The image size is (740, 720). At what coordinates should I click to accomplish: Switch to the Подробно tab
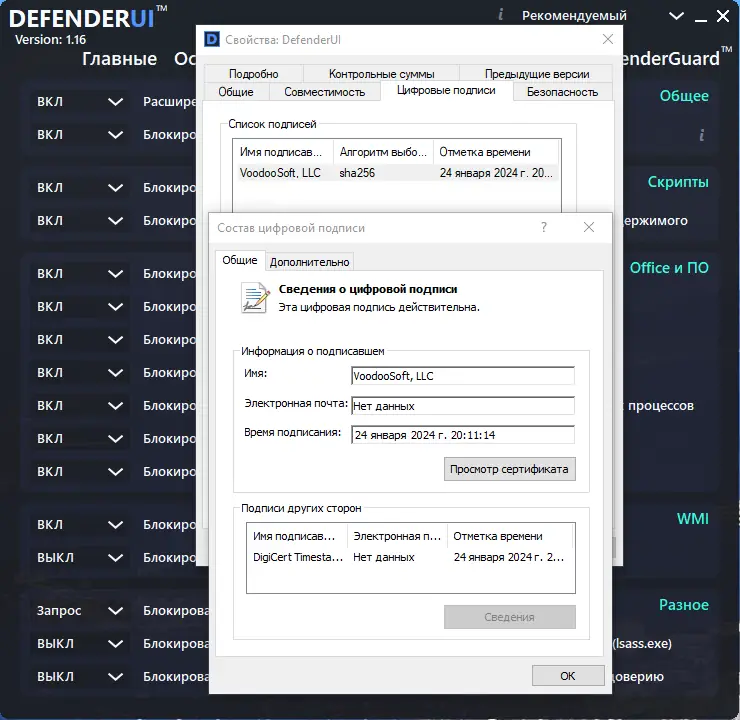(254, 74)
